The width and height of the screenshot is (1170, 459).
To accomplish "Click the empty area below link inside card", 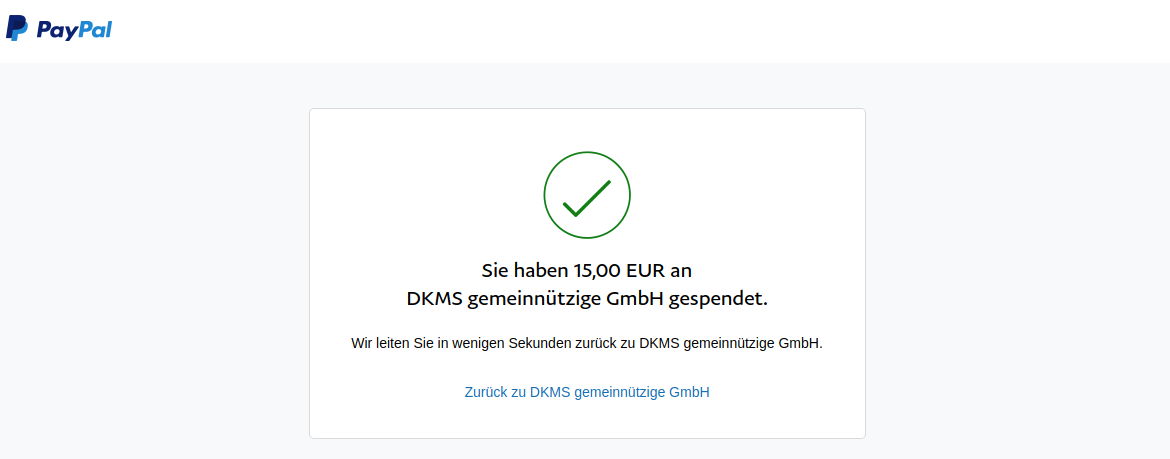I will [587, 420].
